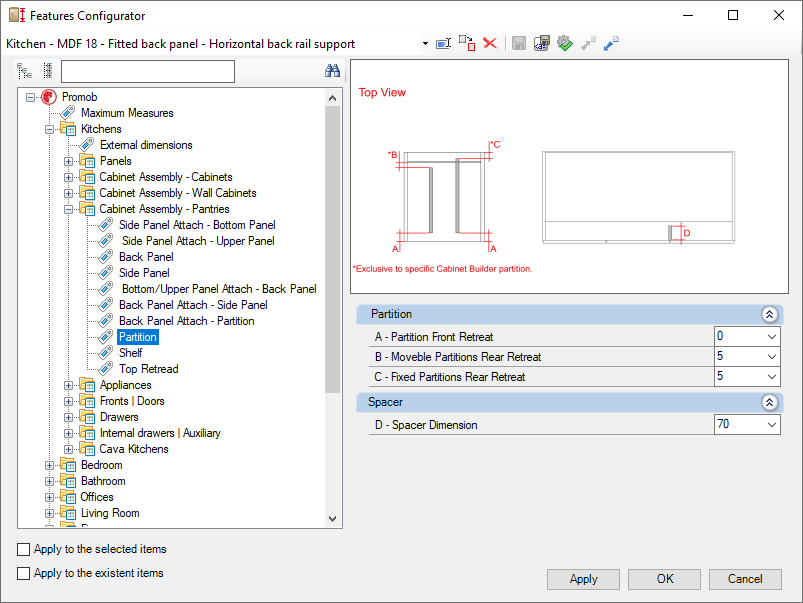Select Back Panel Attach - Partition item

[x=186, y=321]
